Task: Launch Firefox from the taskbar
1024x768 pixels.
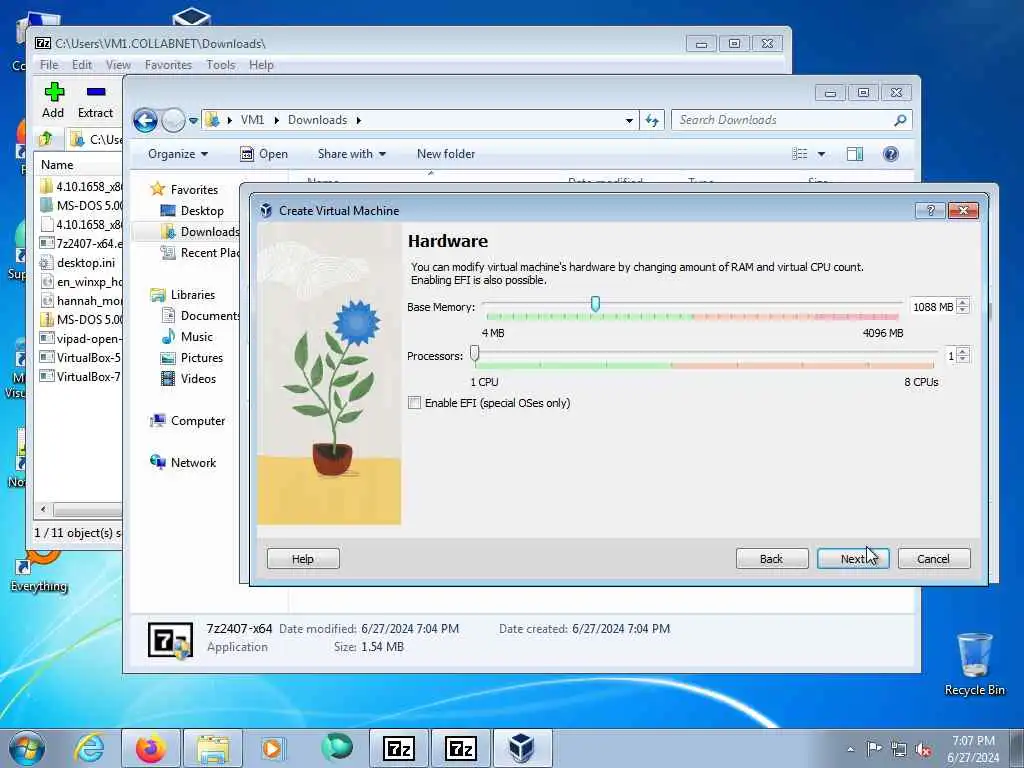Action: [x=151, y=748]
